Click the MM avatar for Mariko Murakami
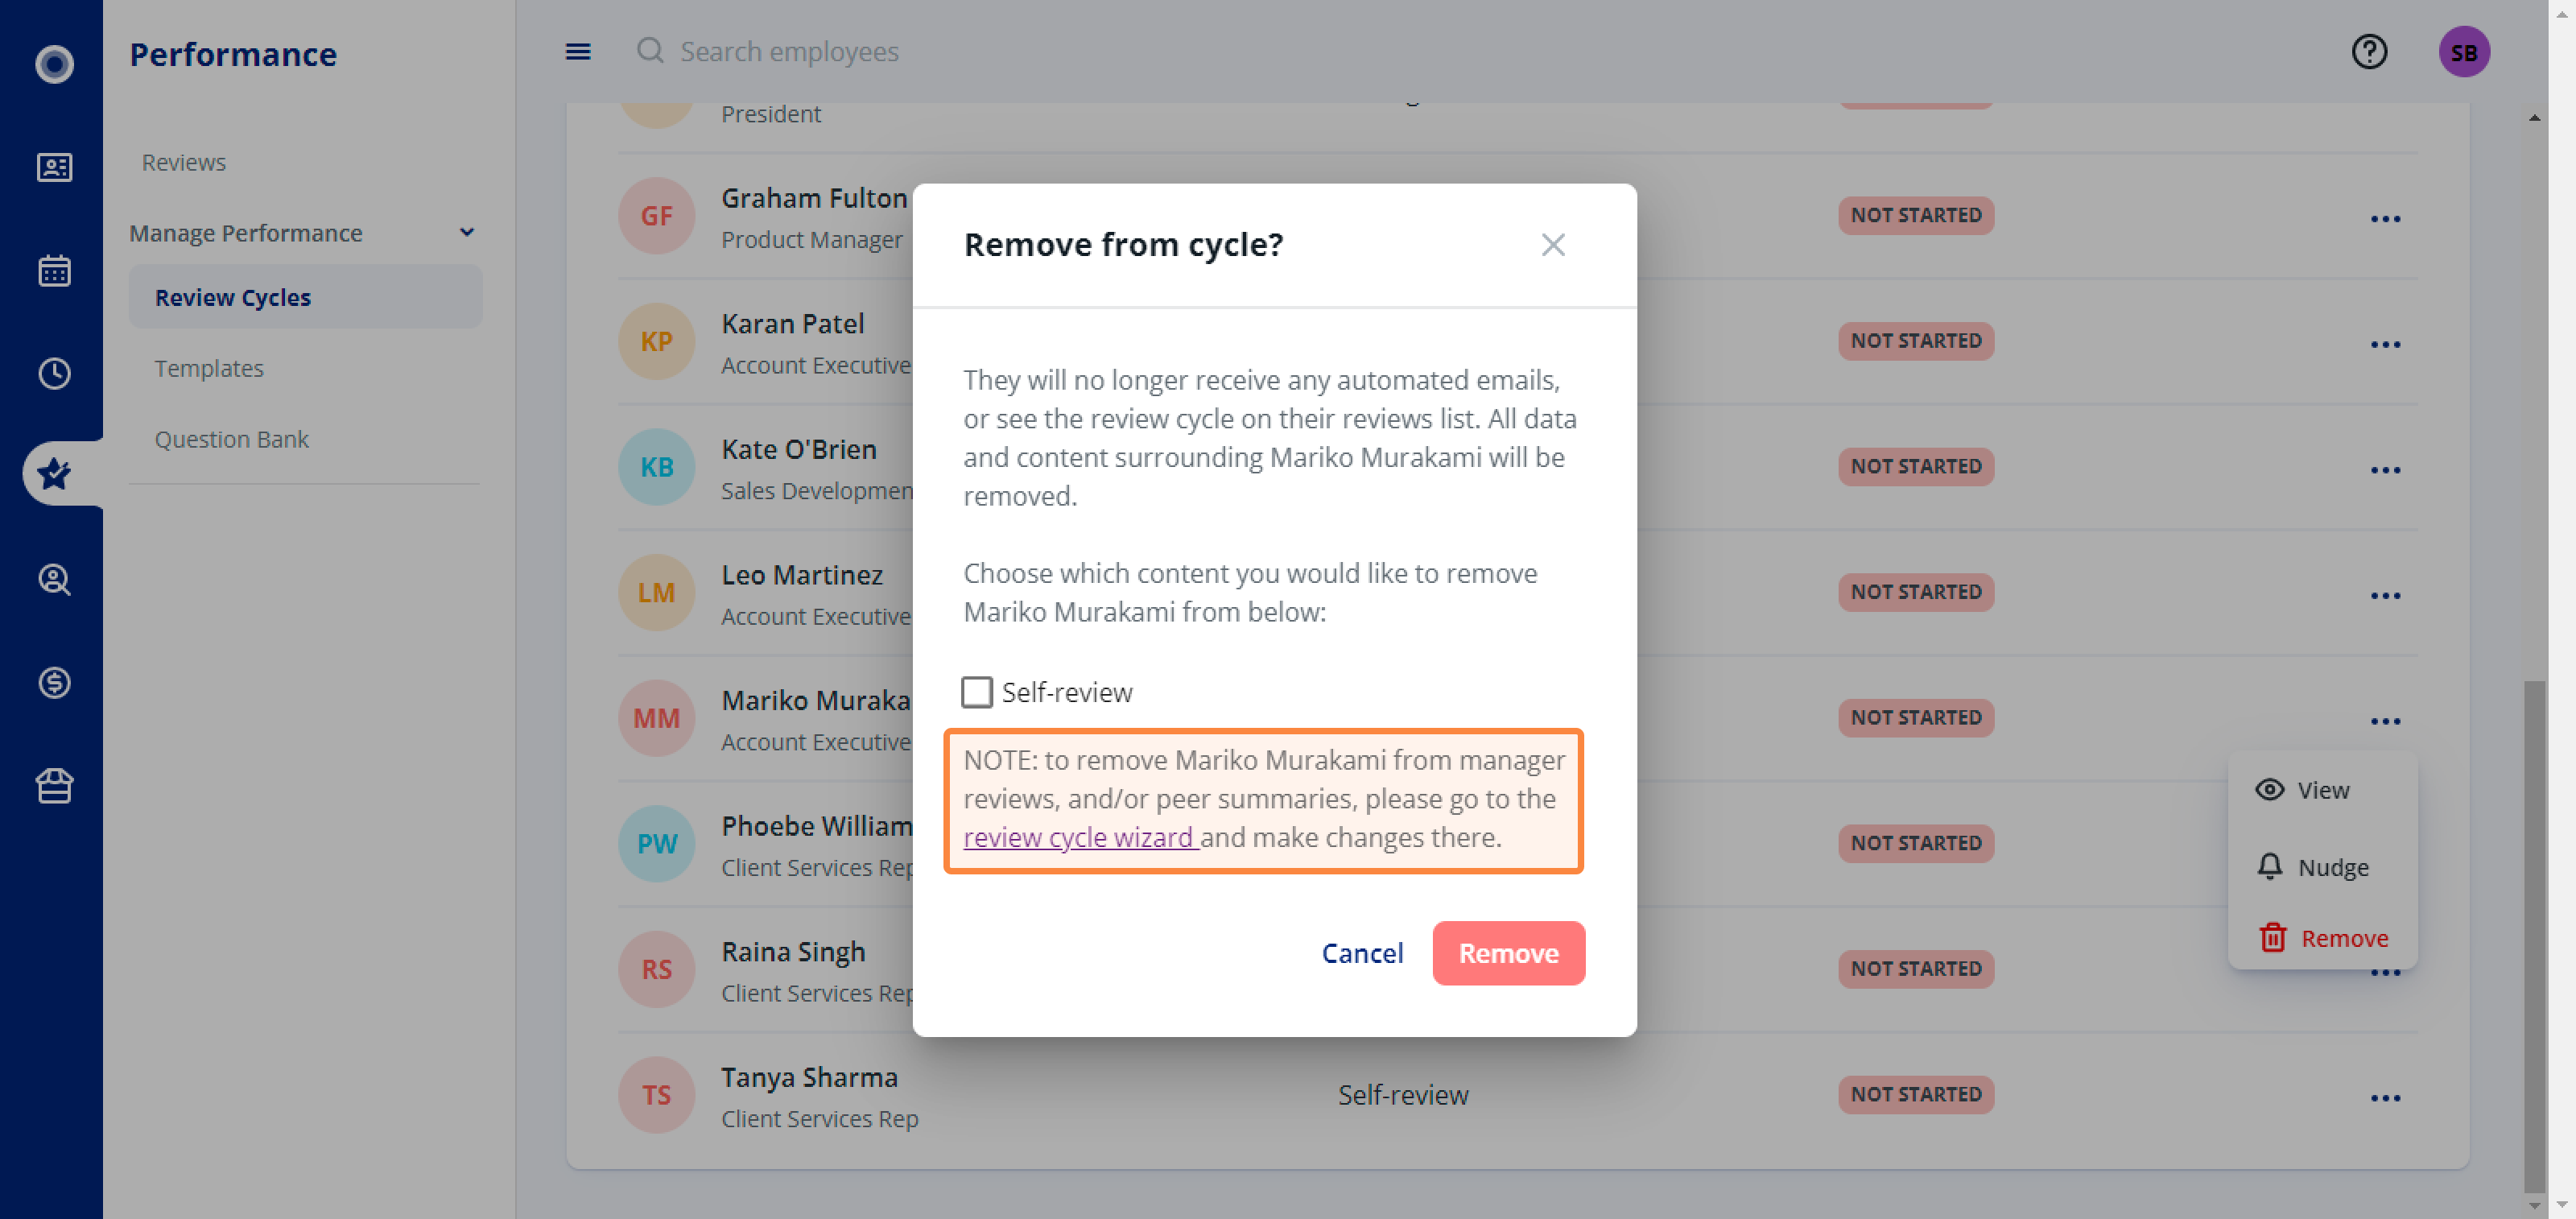This screenshot has width=2576, height=1219. click(656, 718)
